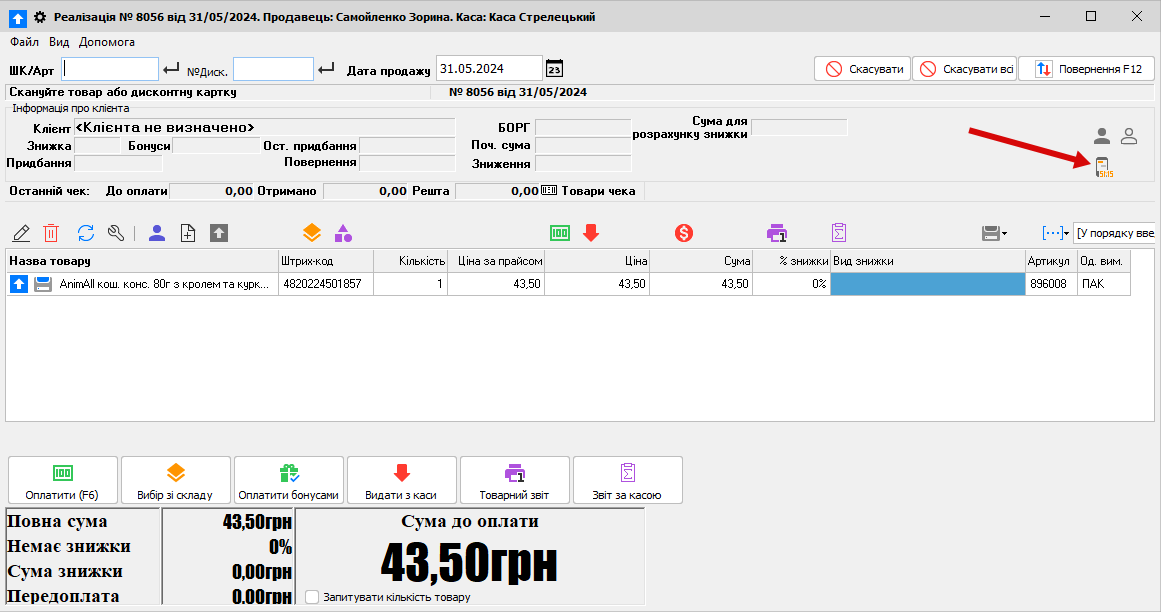Viewport: 1161px width, 612px height.
Task: Open the gray printer dropdown arrow
Action: 1004,233
